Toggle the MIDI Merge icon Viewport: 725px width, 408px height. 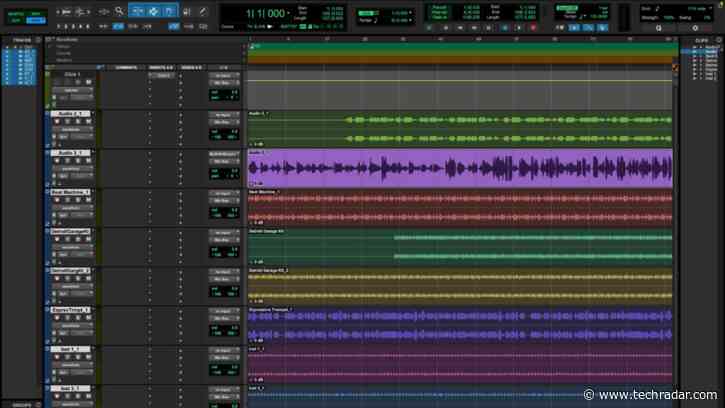tap(588, 28)
